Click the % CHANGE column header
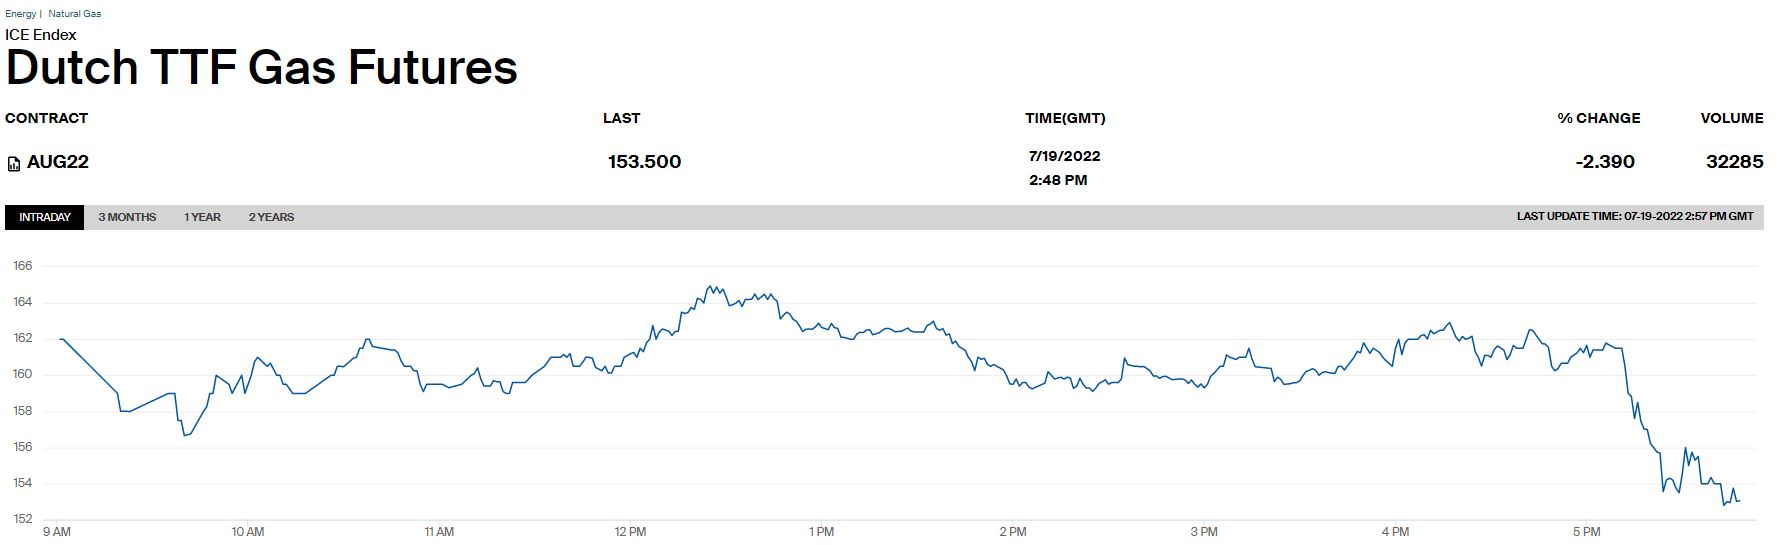Viewport: 1780px width, 545px height. coord(1598,118)
